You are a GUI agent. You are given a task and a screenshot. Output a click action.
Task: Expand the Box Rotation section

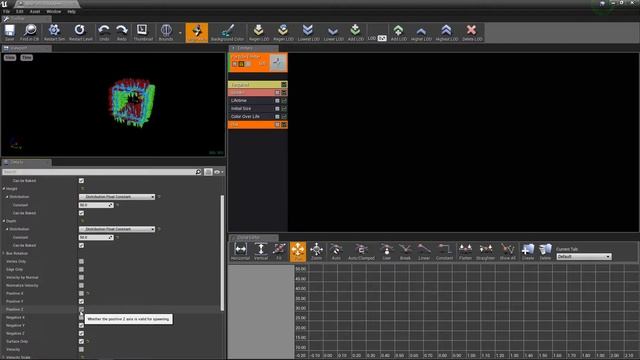4,253
